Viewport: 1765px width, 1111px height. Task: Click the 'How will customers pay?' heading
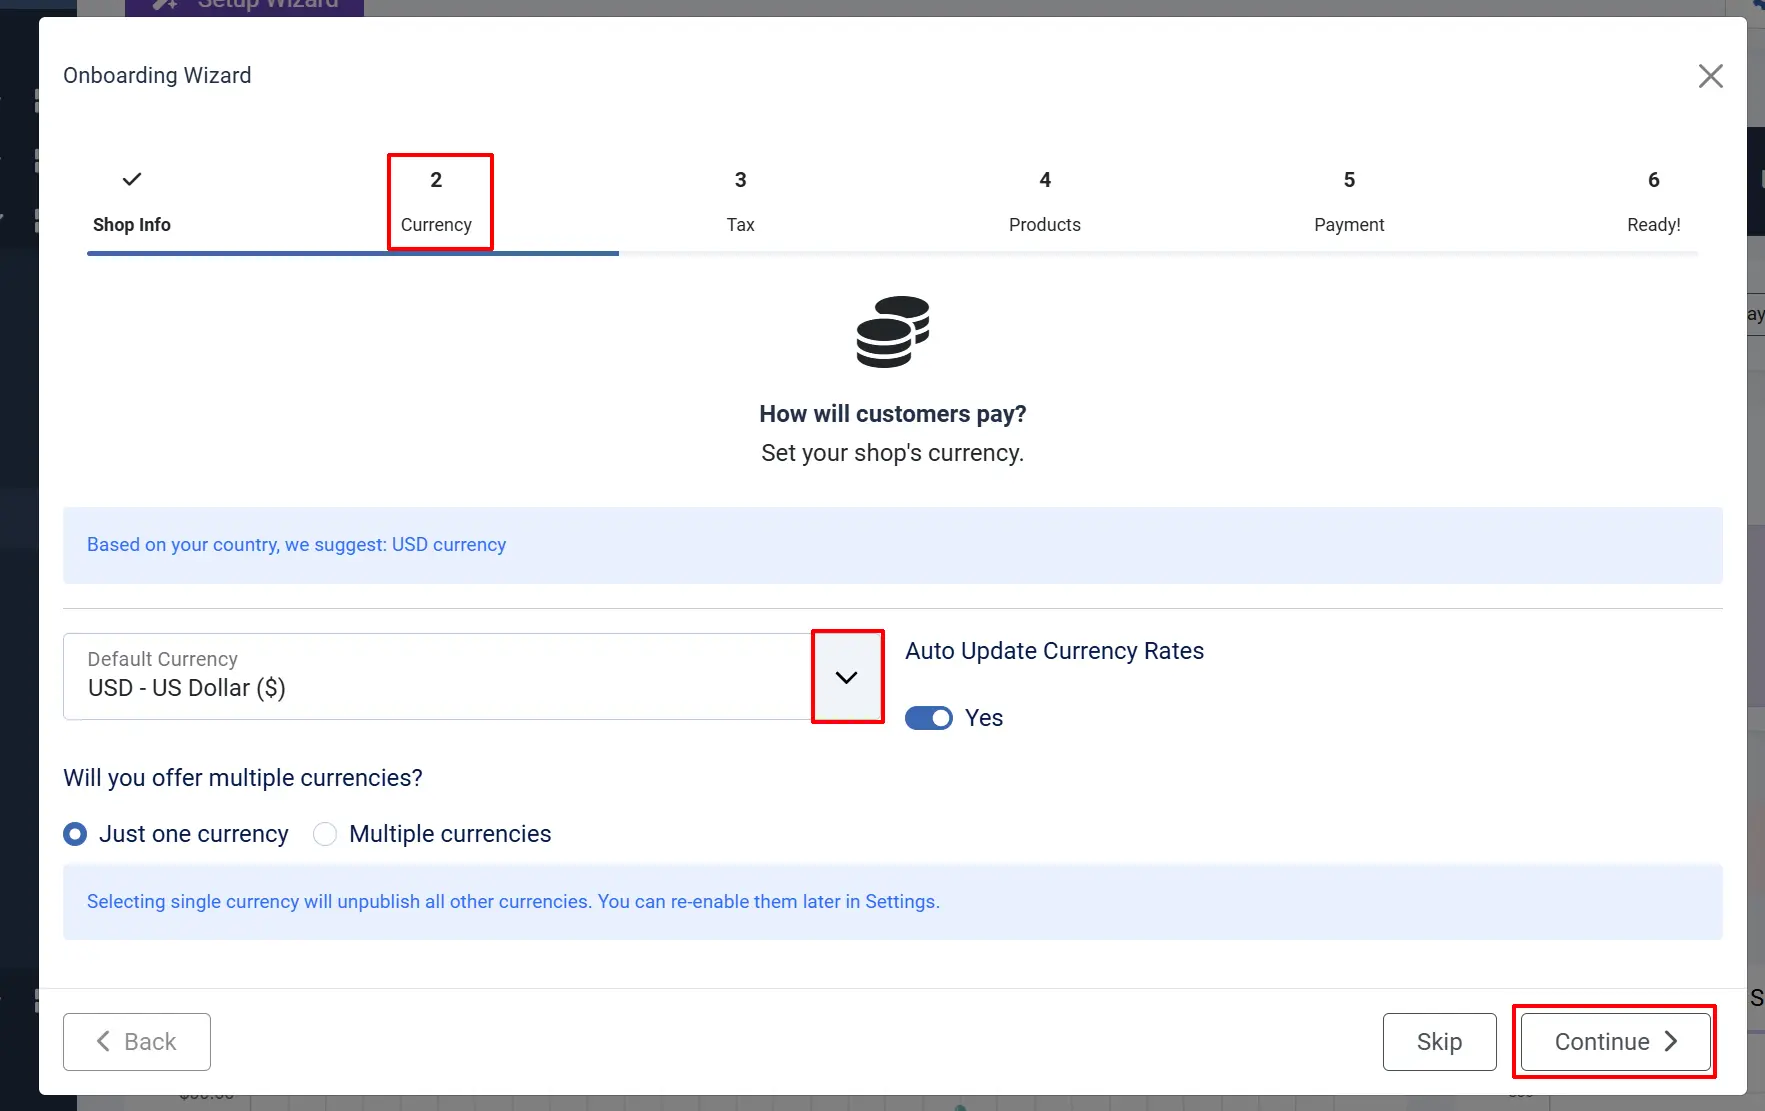tap(893, 414)
